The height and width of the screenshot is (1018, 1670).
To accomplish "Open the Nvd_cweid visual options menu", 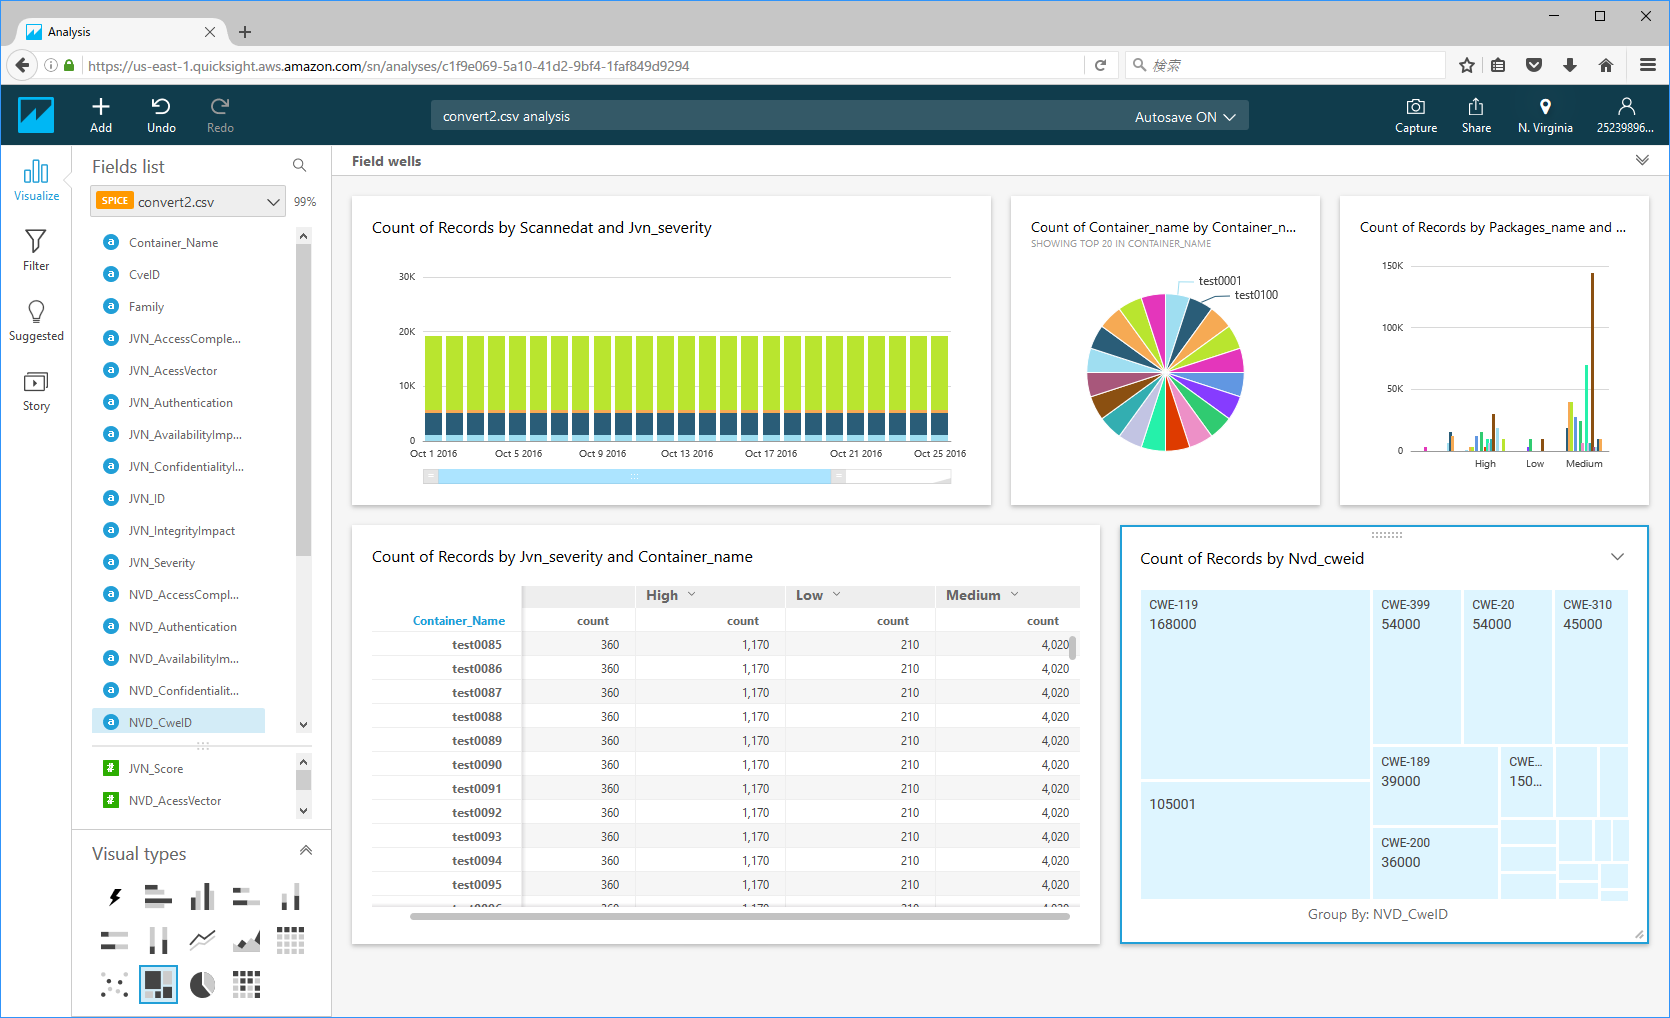I will (x=1618, y=557).
